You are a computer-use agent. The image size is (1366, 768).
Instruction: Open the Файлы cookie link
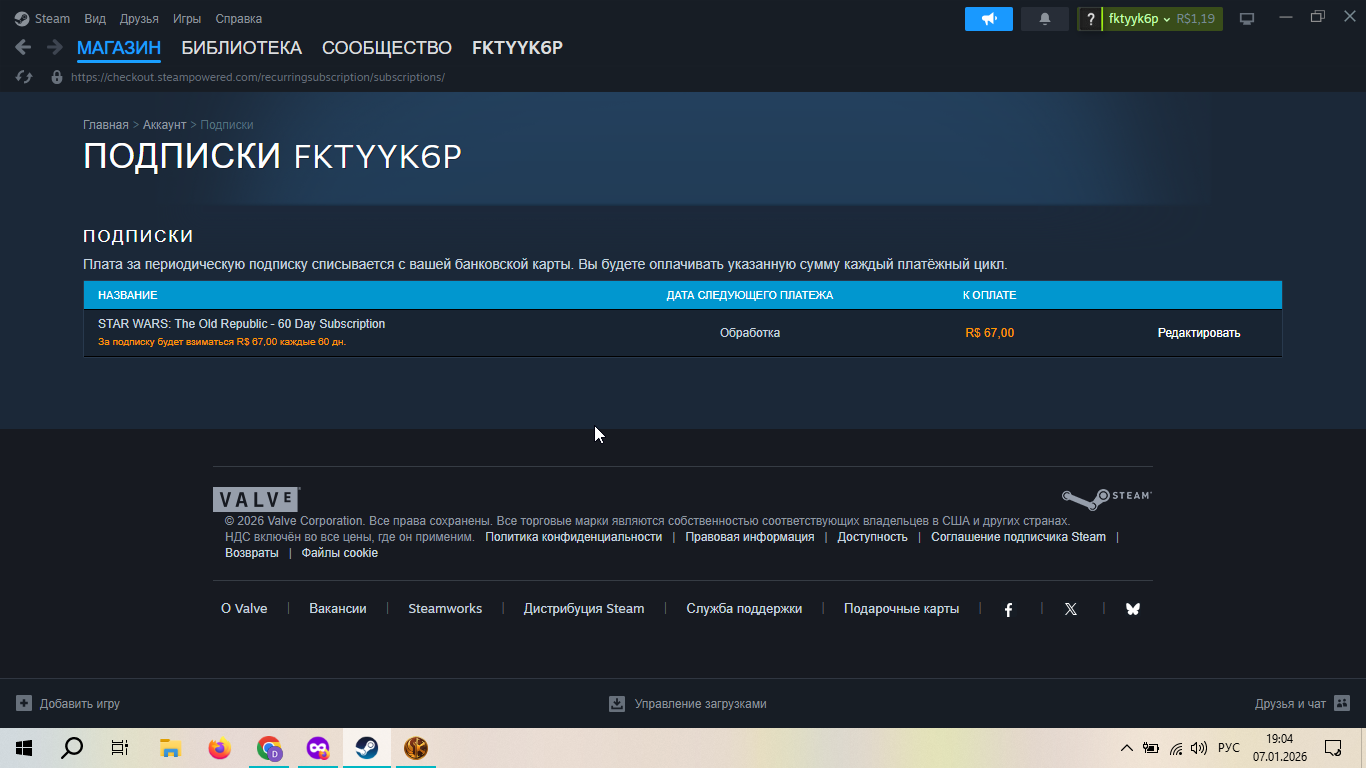340,553
